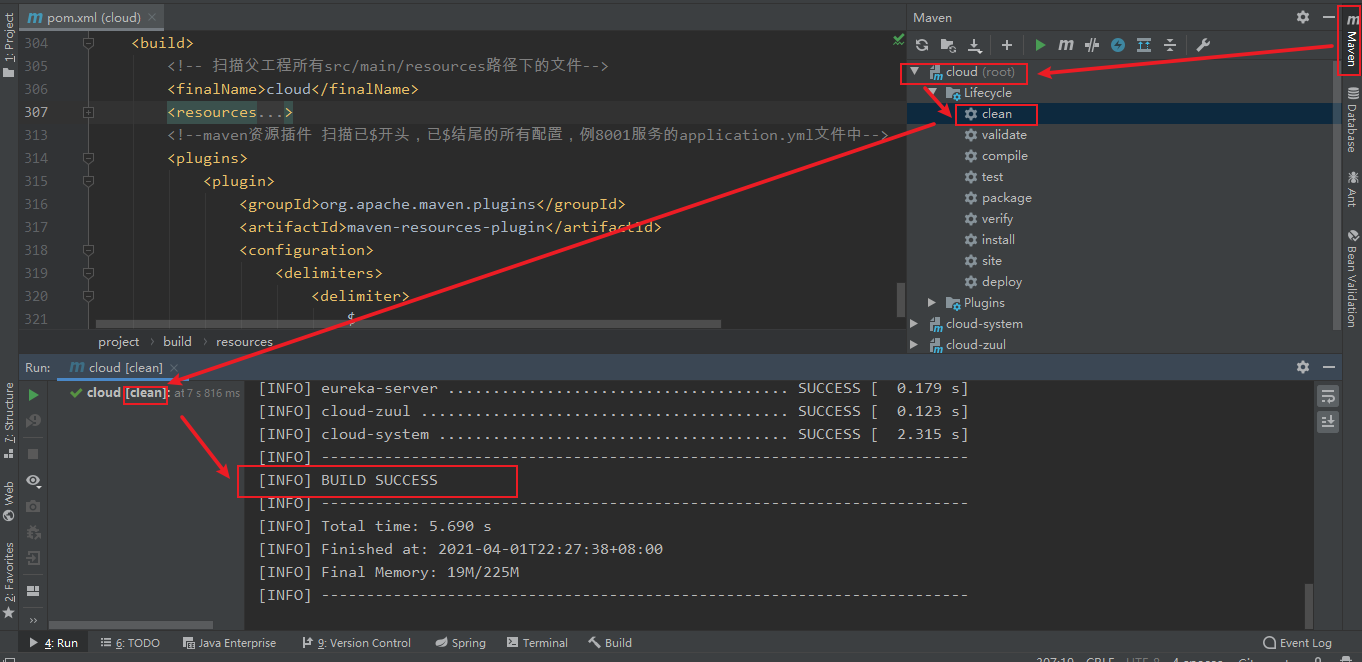This screenshot has width=1362, height=662.
Task: Open Spring tool window
Action: (460, 643)
